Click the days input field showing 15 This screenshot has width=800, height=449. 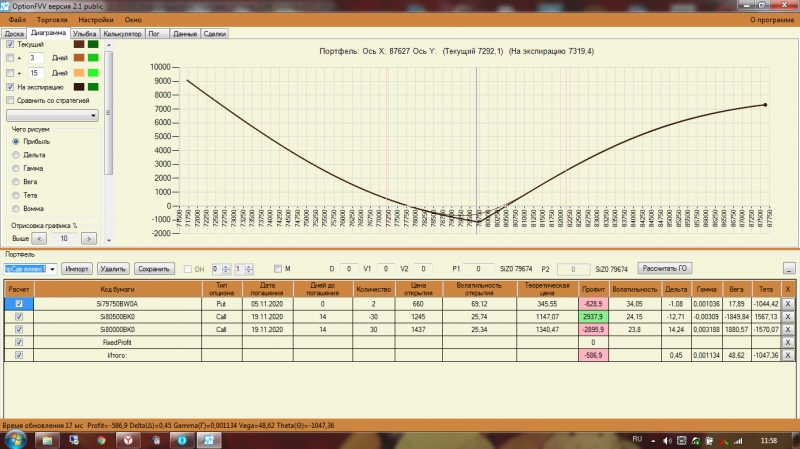tap(36, 73)
